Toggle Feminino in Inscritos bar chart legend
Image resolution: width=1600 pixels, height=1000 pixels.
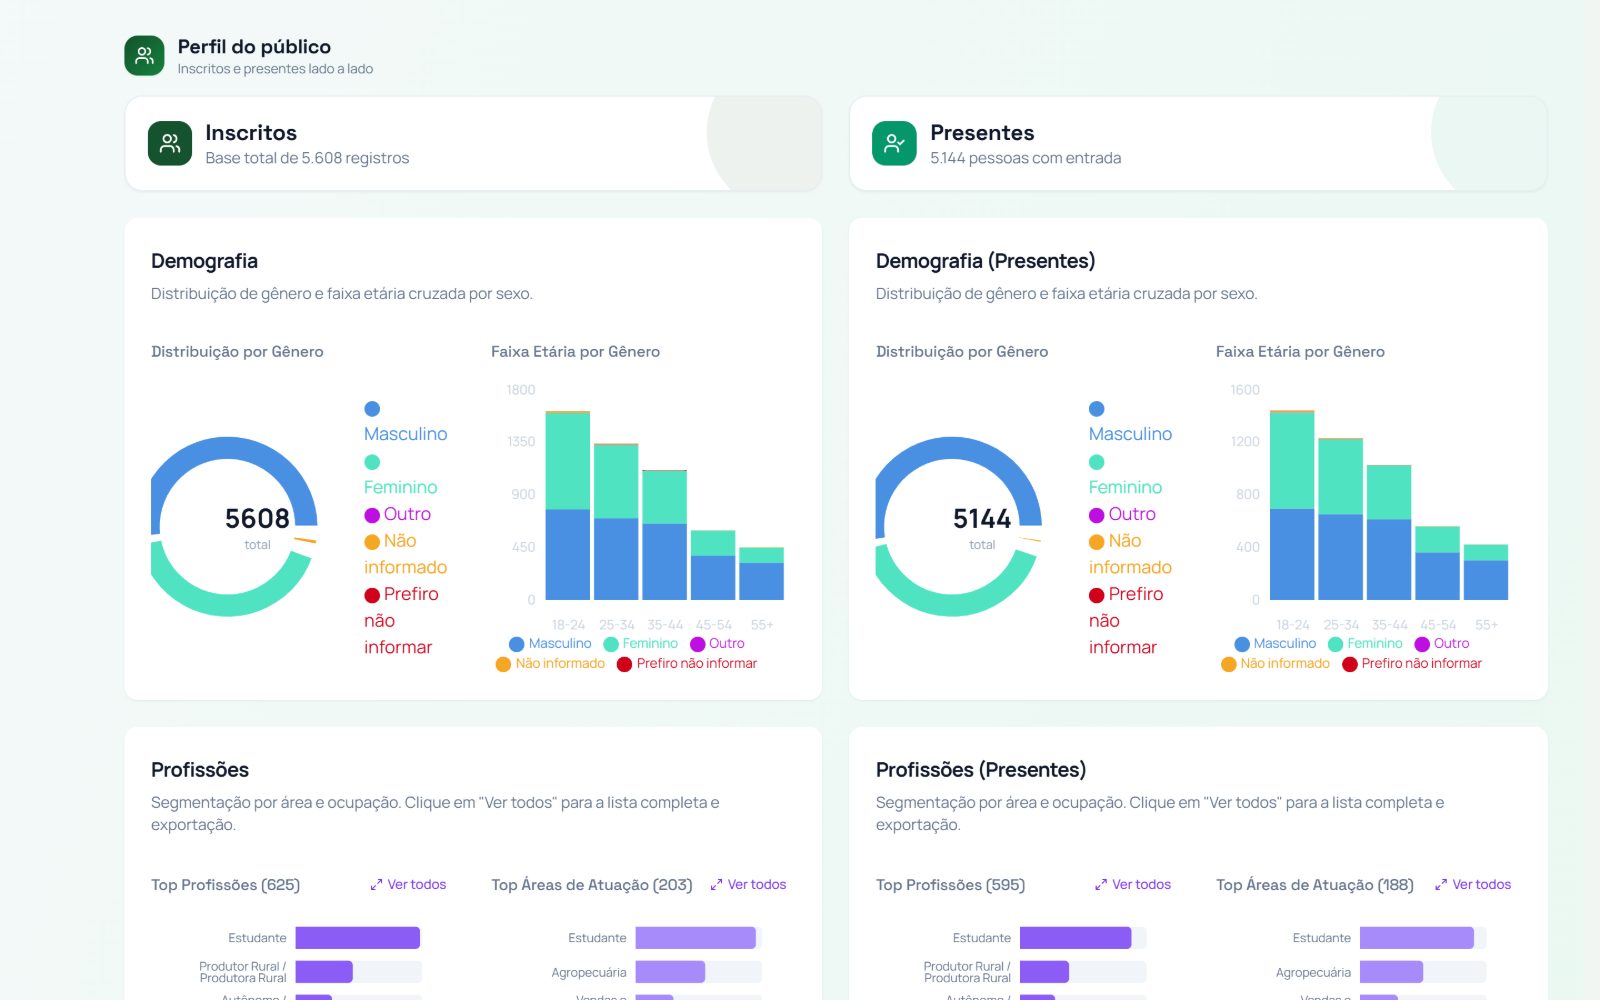[641, 644]
